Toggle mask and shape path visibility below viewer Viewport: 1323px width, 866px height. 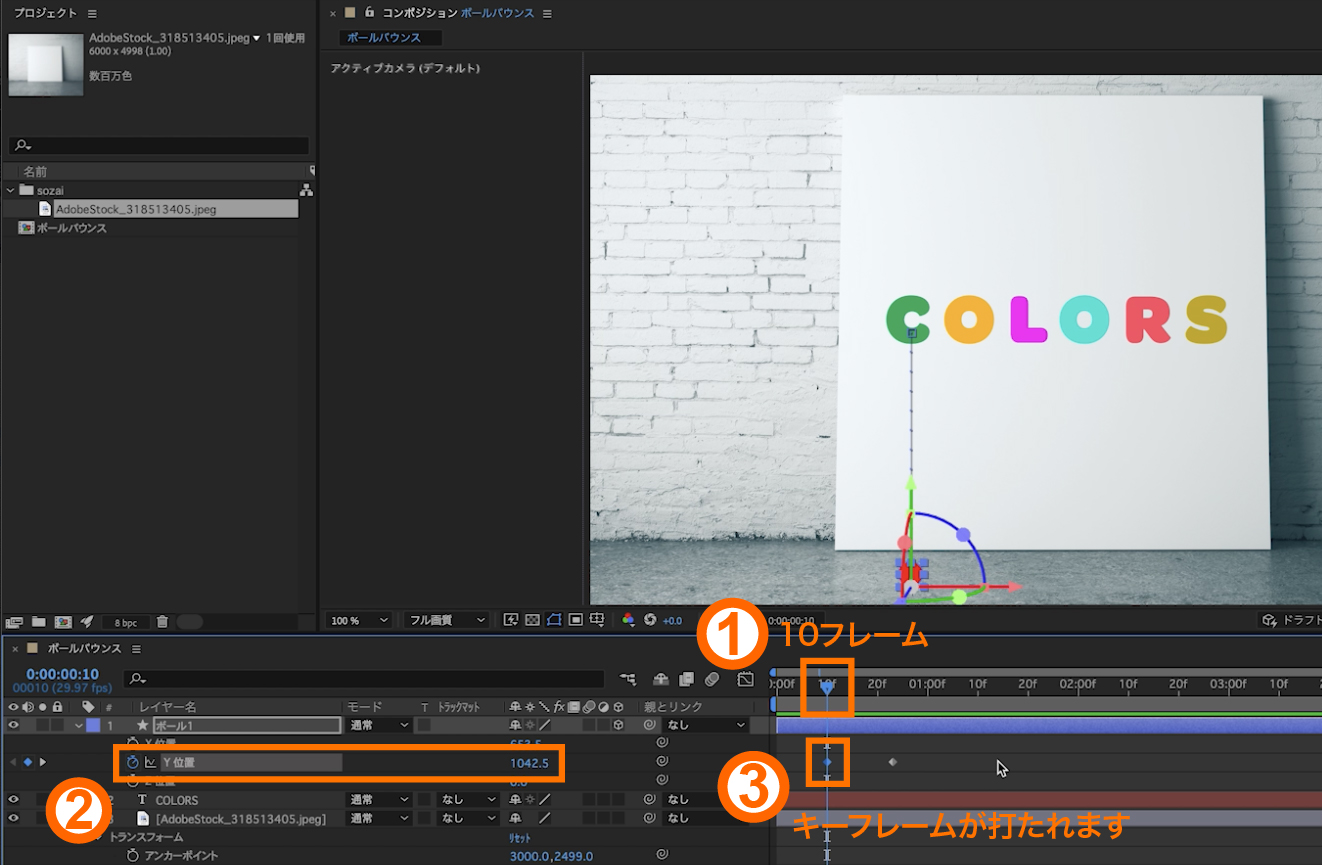point(554,620)
